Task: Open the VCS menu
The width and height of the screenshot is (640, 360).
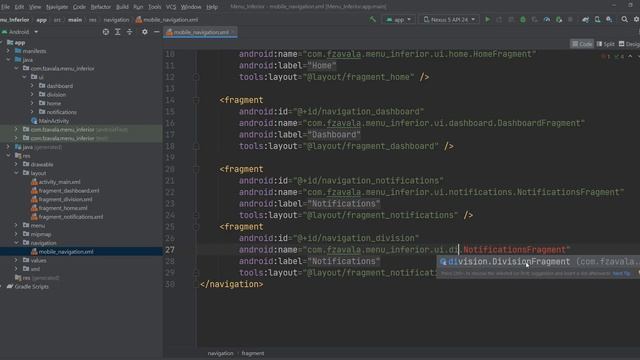Action: coord(171,7)
